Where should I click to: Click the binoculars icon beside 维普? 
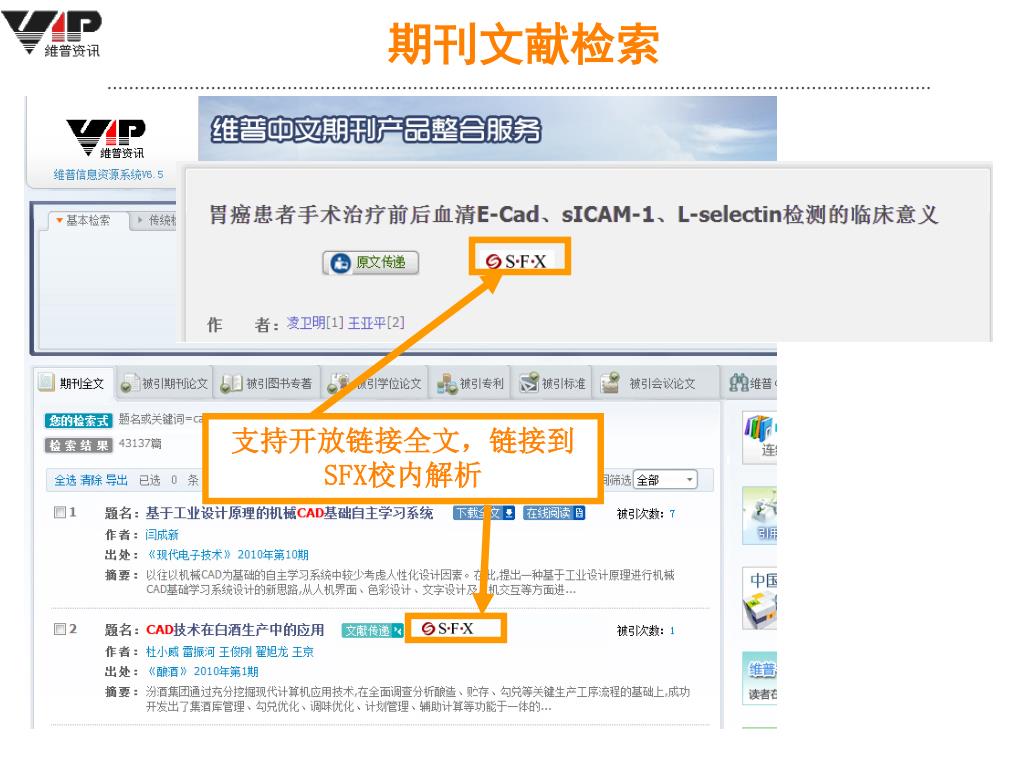point(739,382)
